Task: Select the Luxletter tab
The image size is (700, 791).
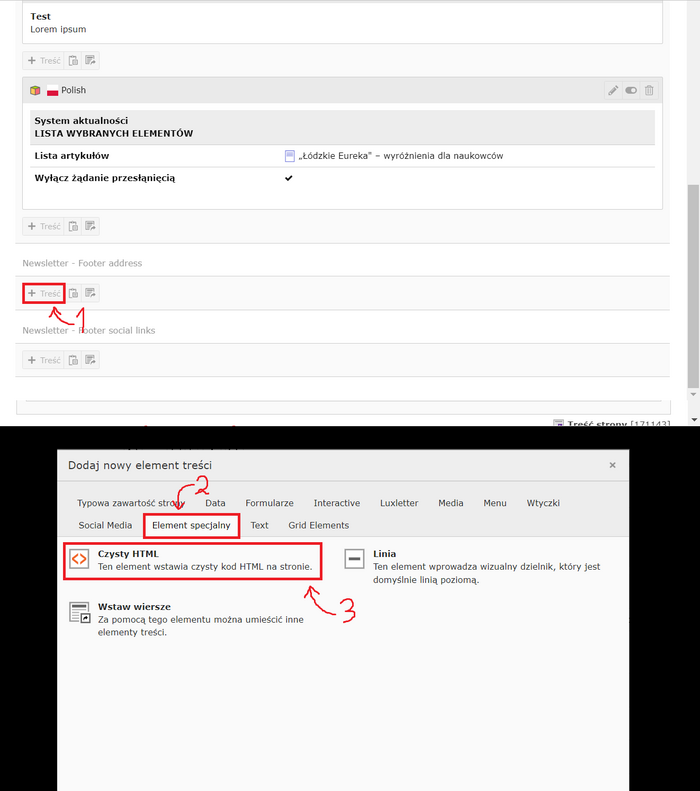Action: click(x=399, y=503)
